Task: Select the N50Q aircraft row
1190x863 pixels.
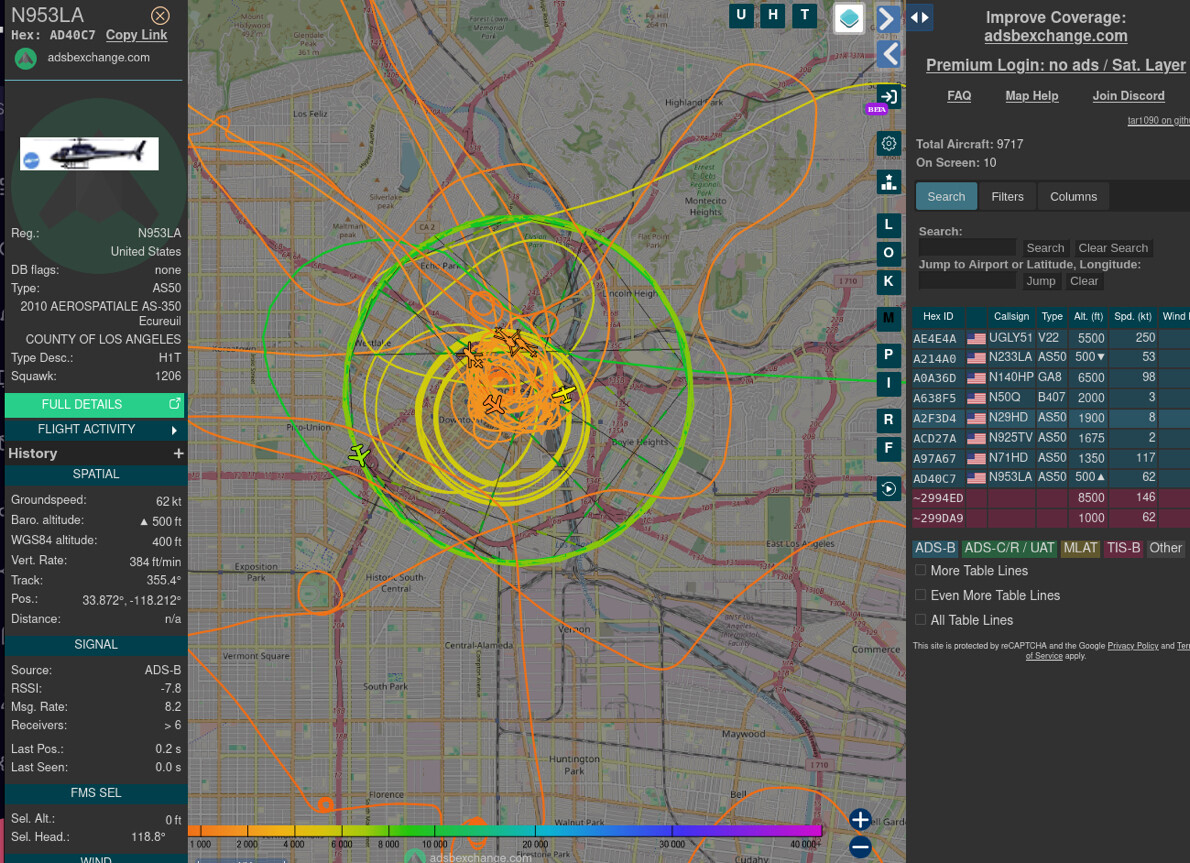Action: pos(1051,398)
